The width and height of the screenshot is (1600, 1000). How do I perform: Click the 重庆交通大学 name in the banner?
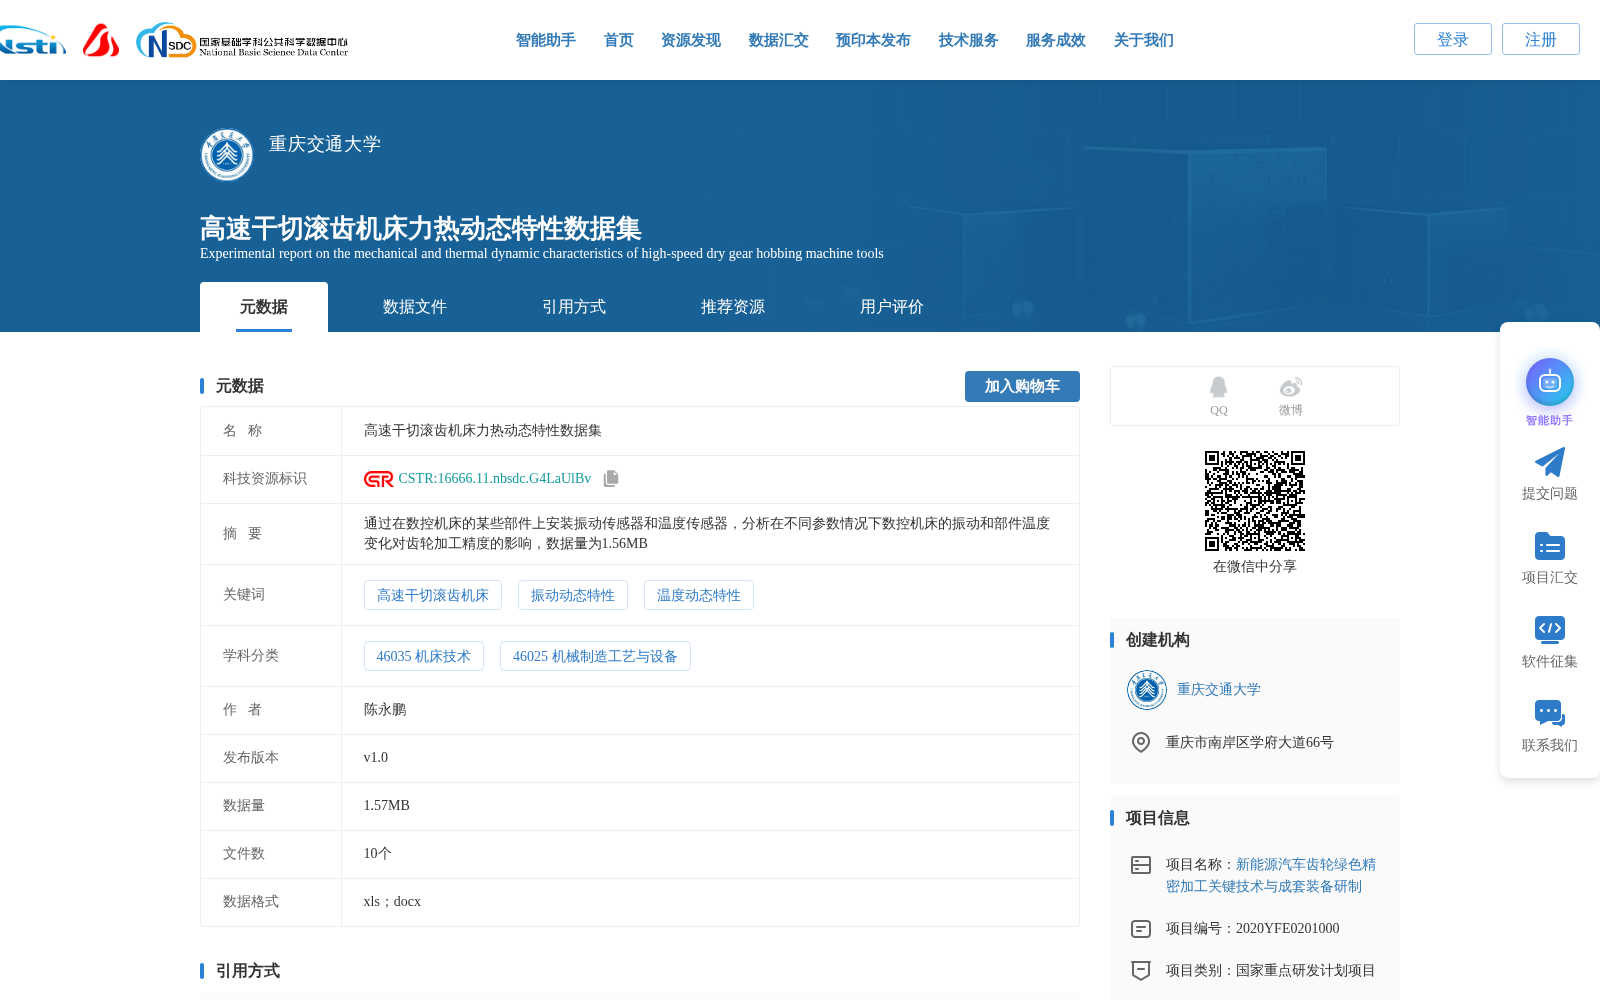(325, 144)
